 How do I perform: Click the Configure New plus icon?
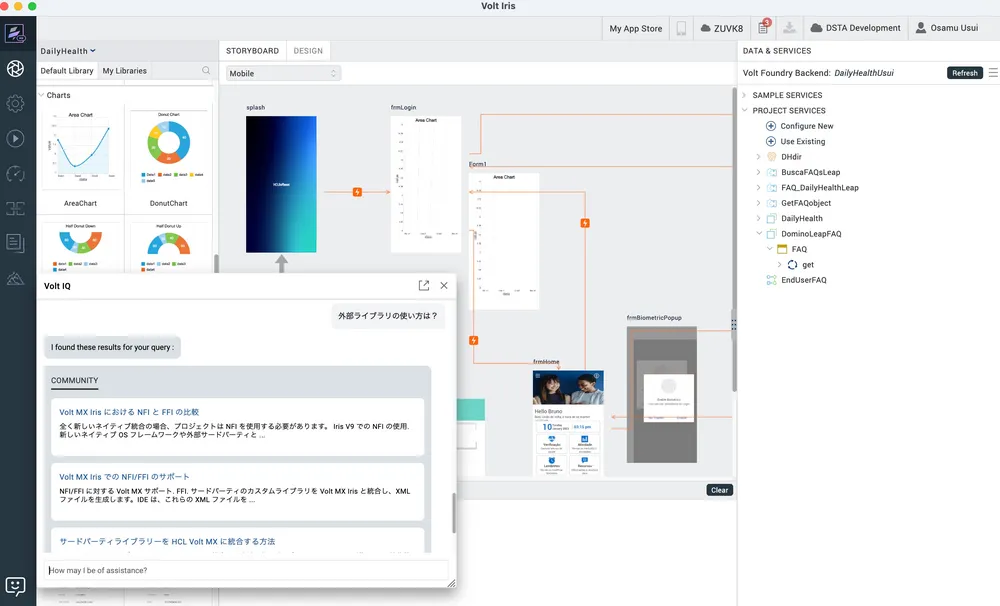771,126
